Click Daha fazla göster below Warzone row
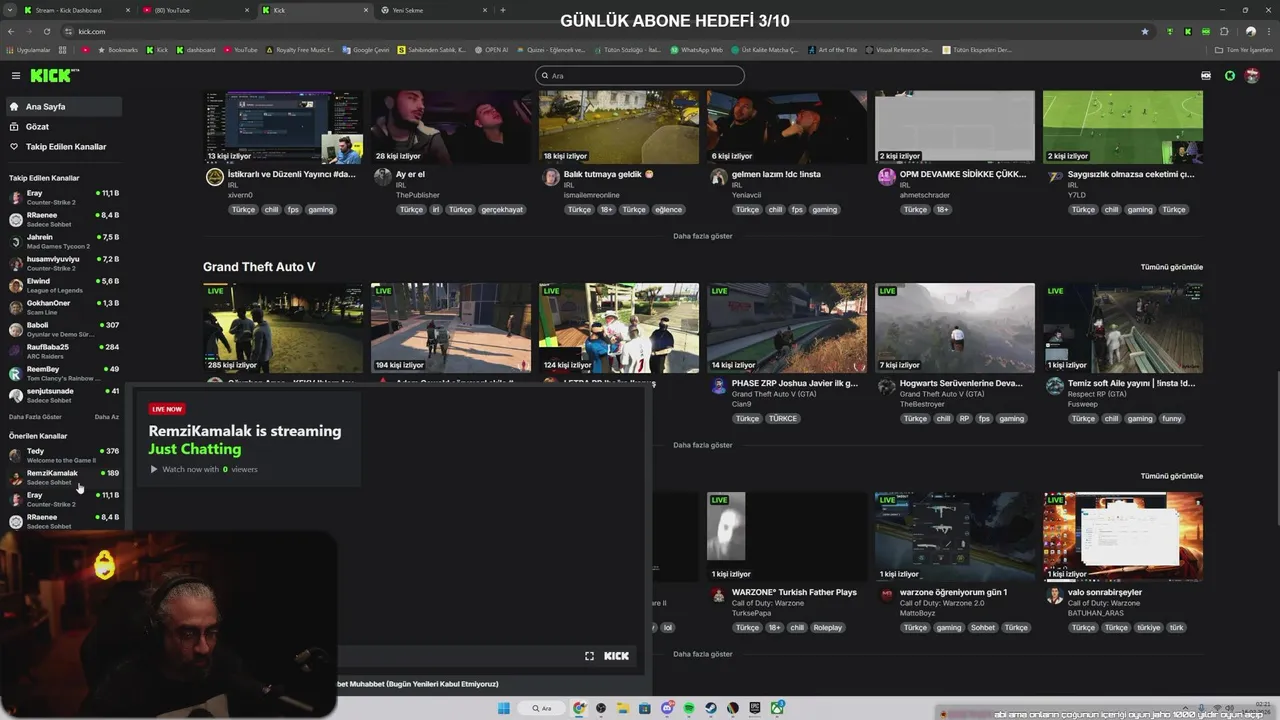Screen dimensions: 1280x720 click(702, 654)
